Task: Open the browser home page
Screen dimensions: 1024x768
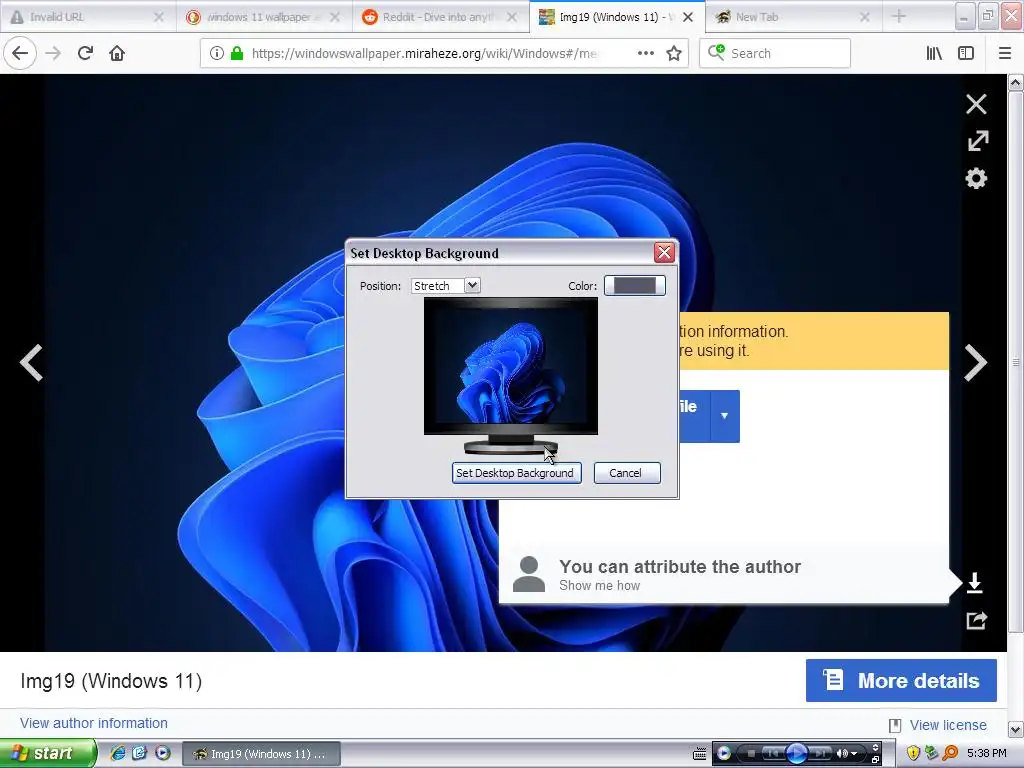Action: (117, 53)
